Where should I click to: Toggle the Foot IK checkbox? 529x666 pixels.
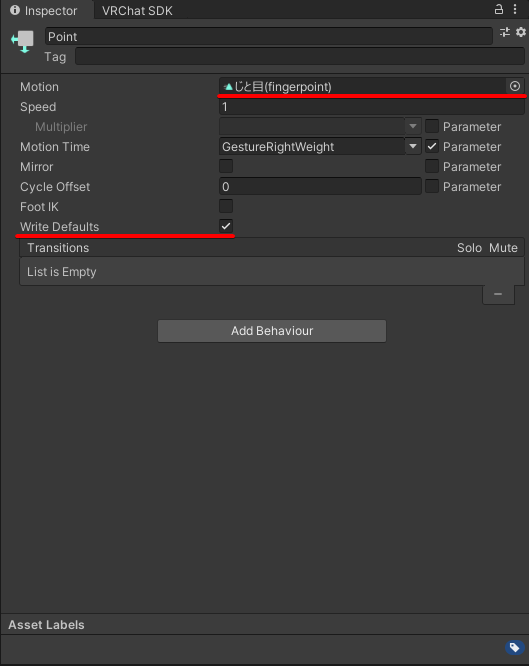(226, 206)
